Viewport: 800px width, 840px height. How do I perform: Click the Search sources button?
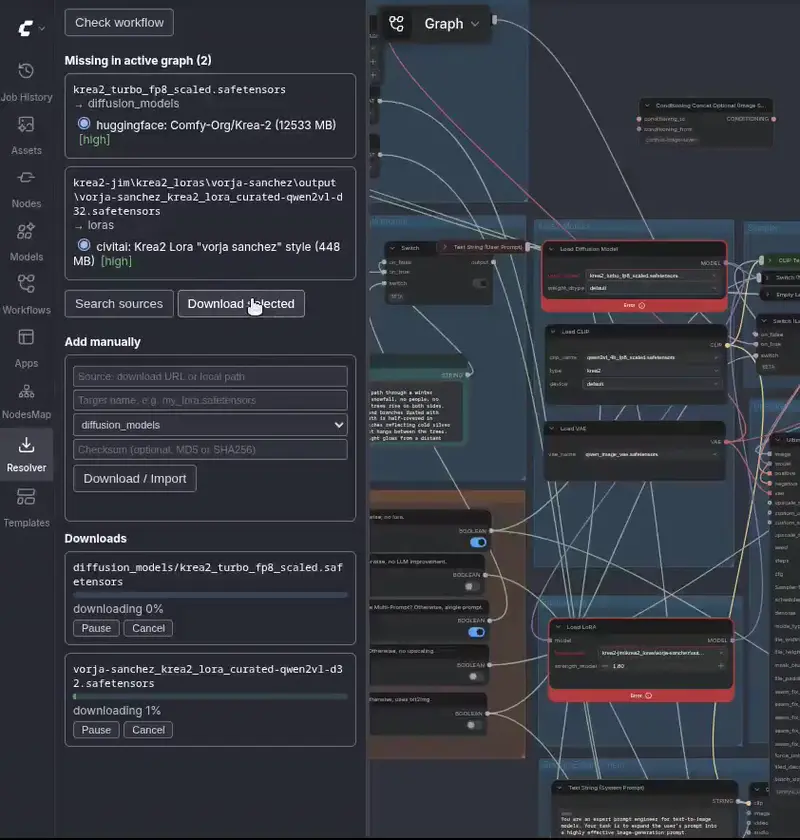click(x=119, y=304)
